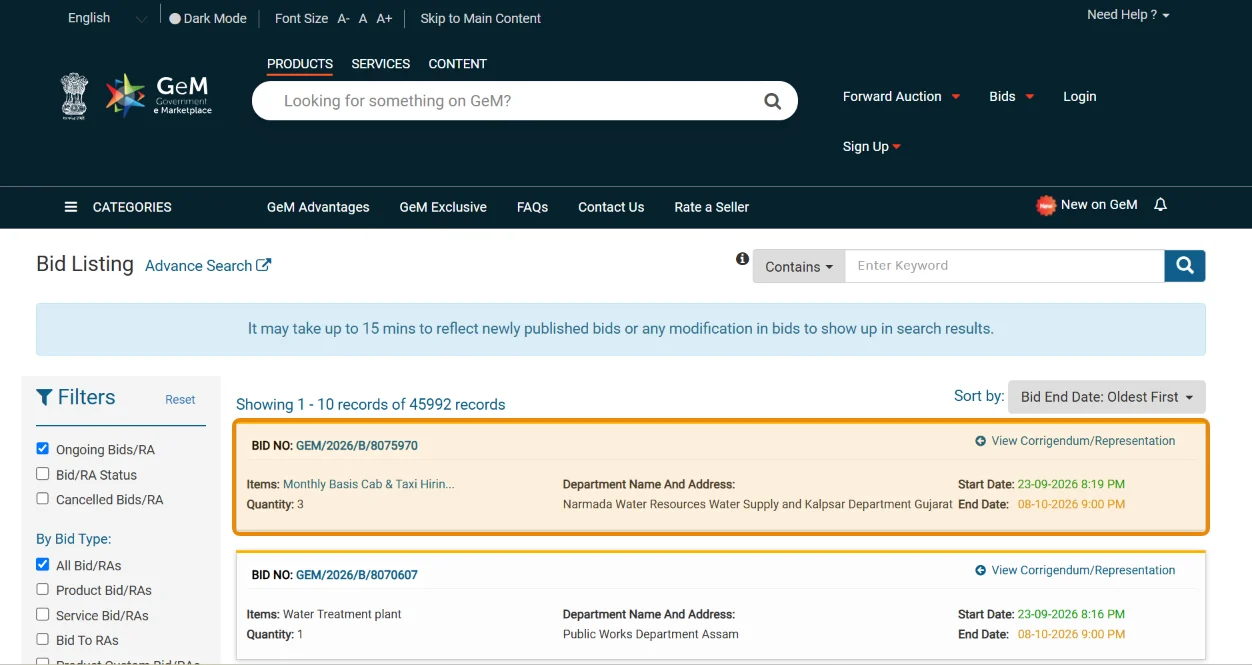Screen dimensions: 1252x665
Task: Click 'Showing 1 - 10 records' count text
Action: click(x=370, y=405)
